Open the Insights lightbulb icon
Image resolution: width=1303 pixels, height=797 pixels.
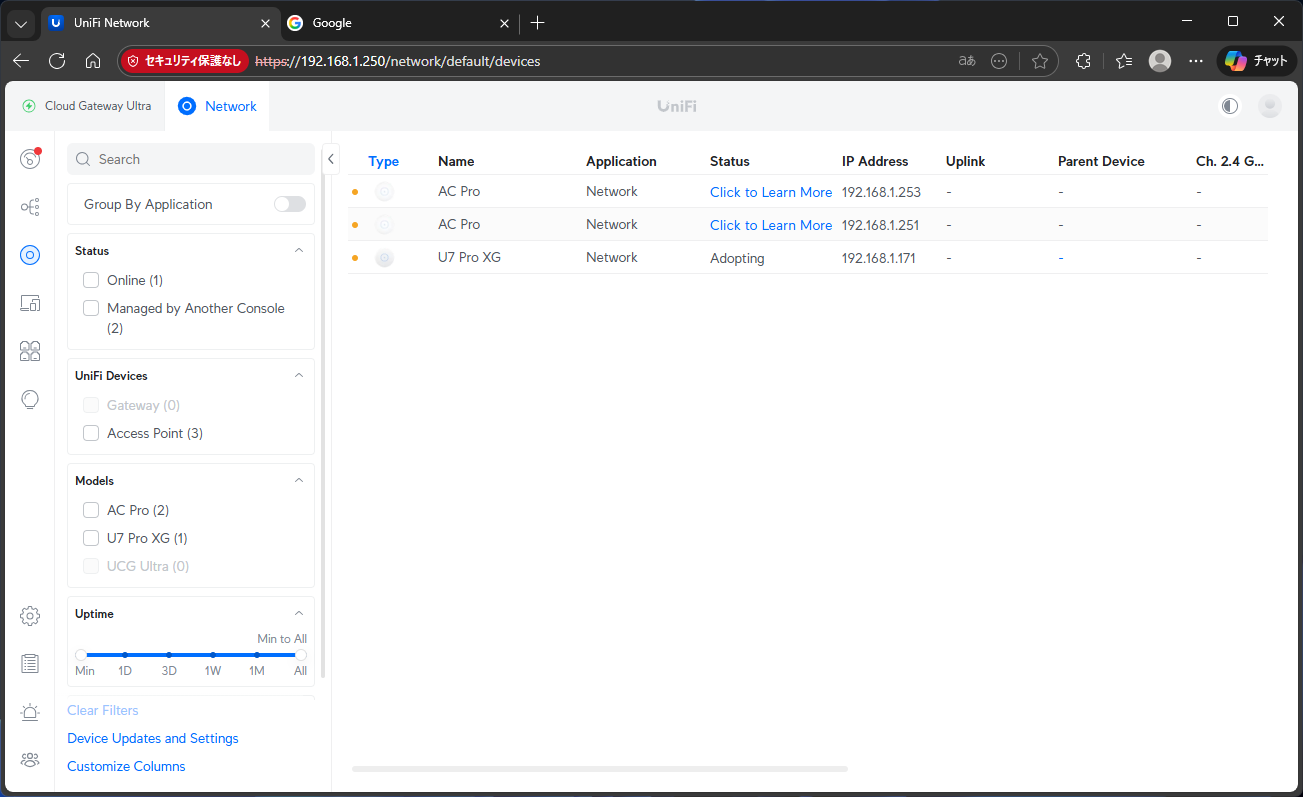pyautogui.click(x=30, y=400)
